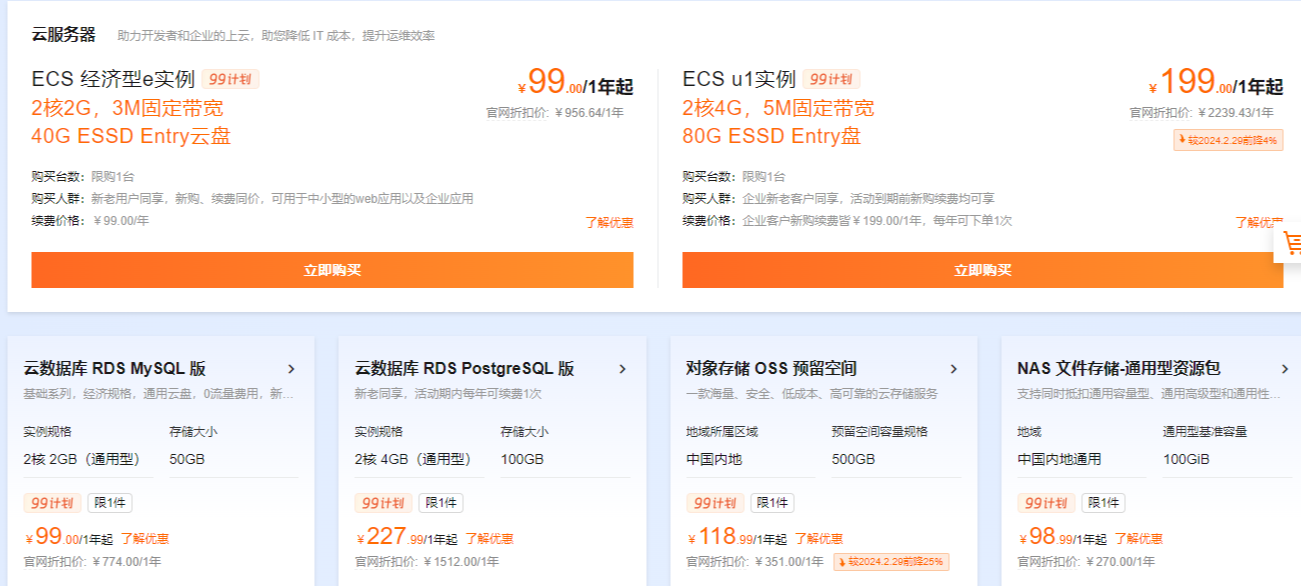Click the 限1件 tag in RDS PostgreSQL card
Image resolution: width=1301 pixels, height=586 pixels.
pyautogui.click(x=441, y=503)
